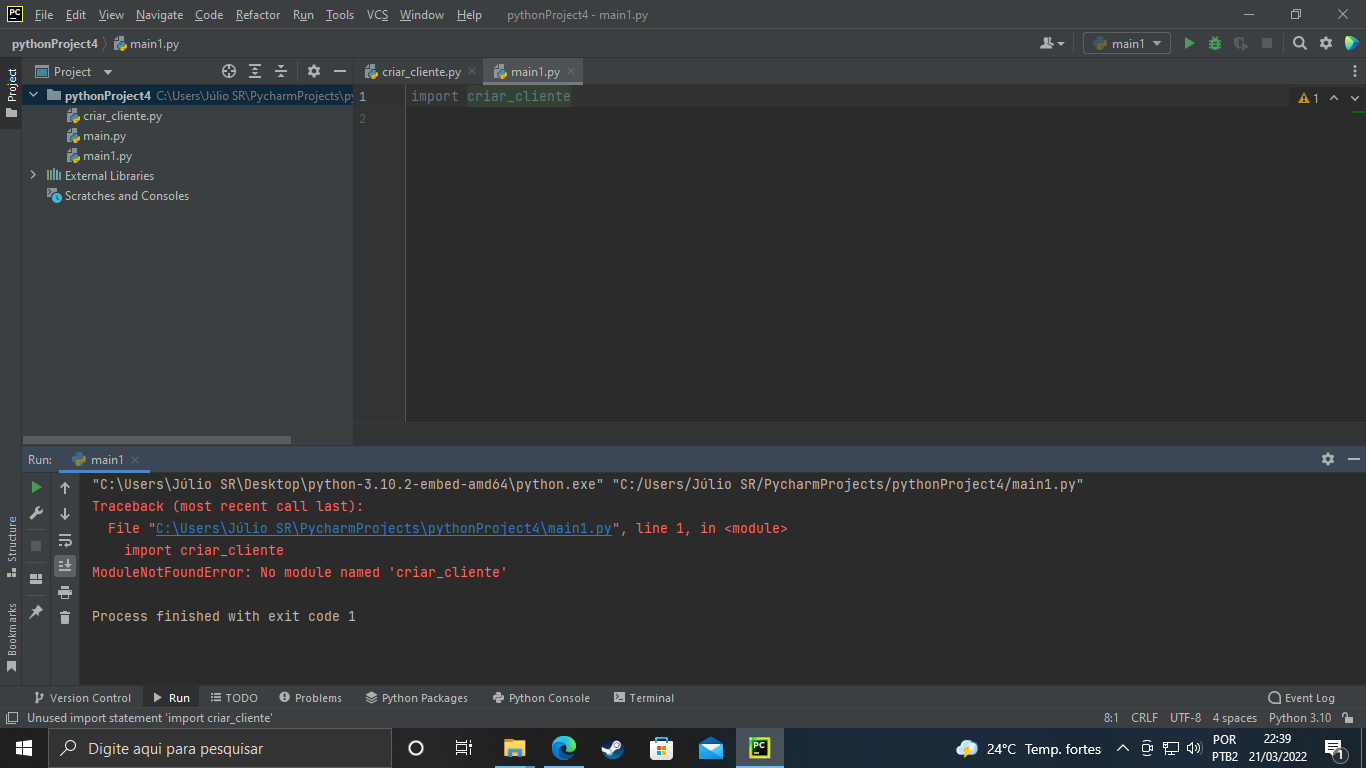
Task: Open the Python 3.10 interpreter selector
Action: click(x=1300, y=718)
